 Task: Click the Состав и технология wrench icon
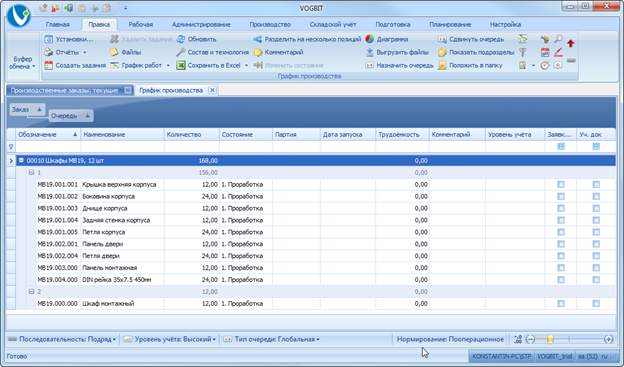tap(181, 52)
